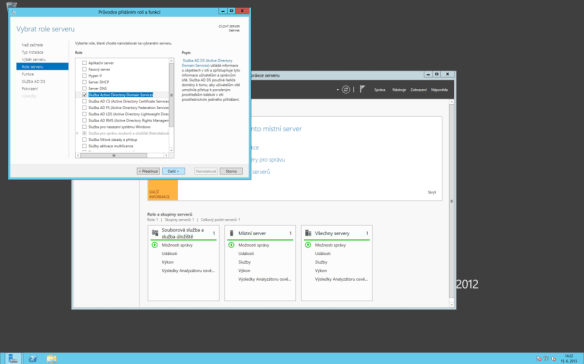Click the wizard title bar icon
The image size is (584, 364).
click(x=14, y=12)
